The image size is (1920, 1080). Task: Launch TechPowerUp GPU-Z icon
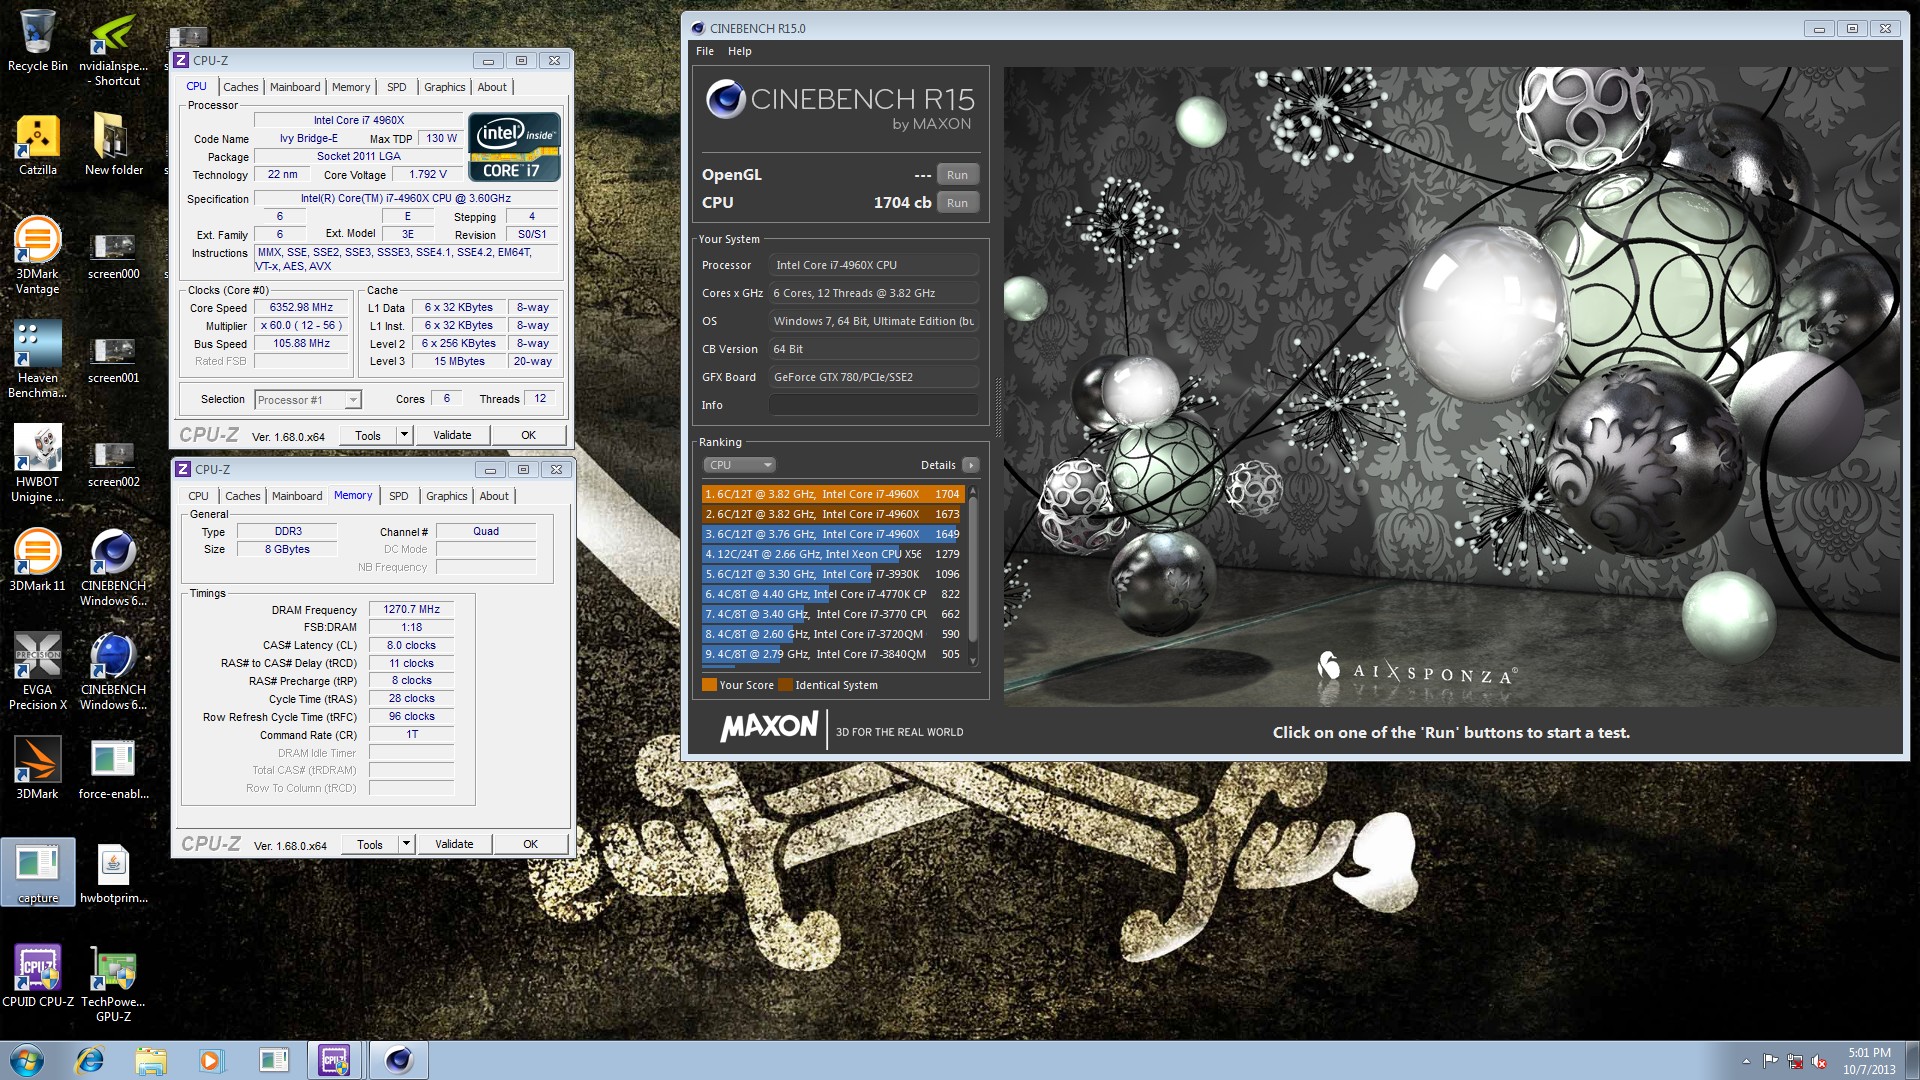[x=114, y=983]
